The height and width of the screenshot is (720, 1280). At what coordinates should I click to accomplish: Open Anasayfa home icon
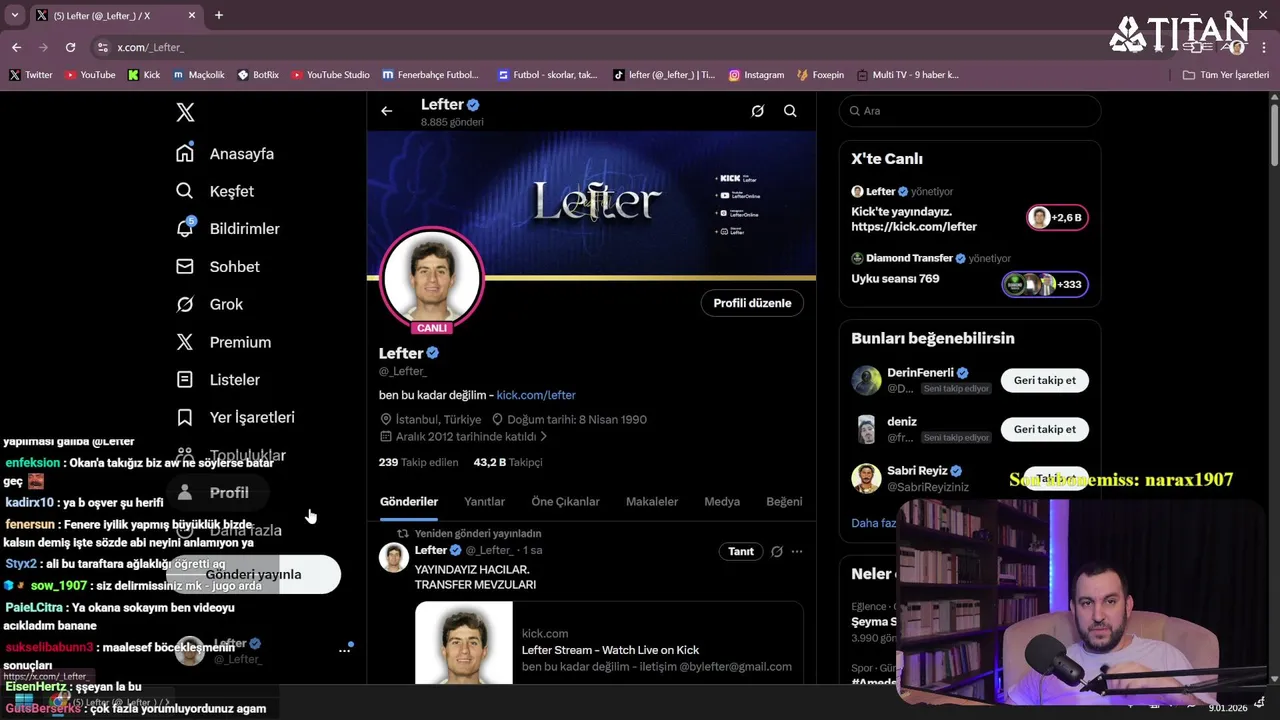(x=185, y=153)
